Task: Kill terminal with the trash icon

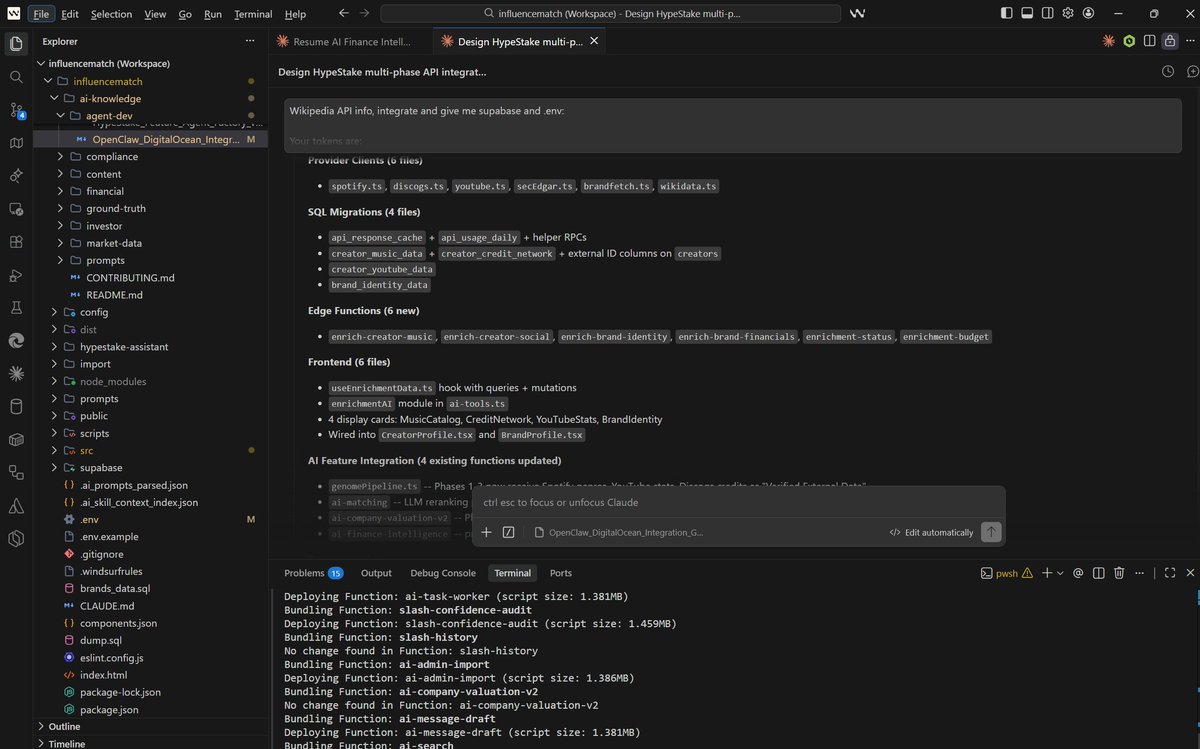Action: click(1119, 573)
